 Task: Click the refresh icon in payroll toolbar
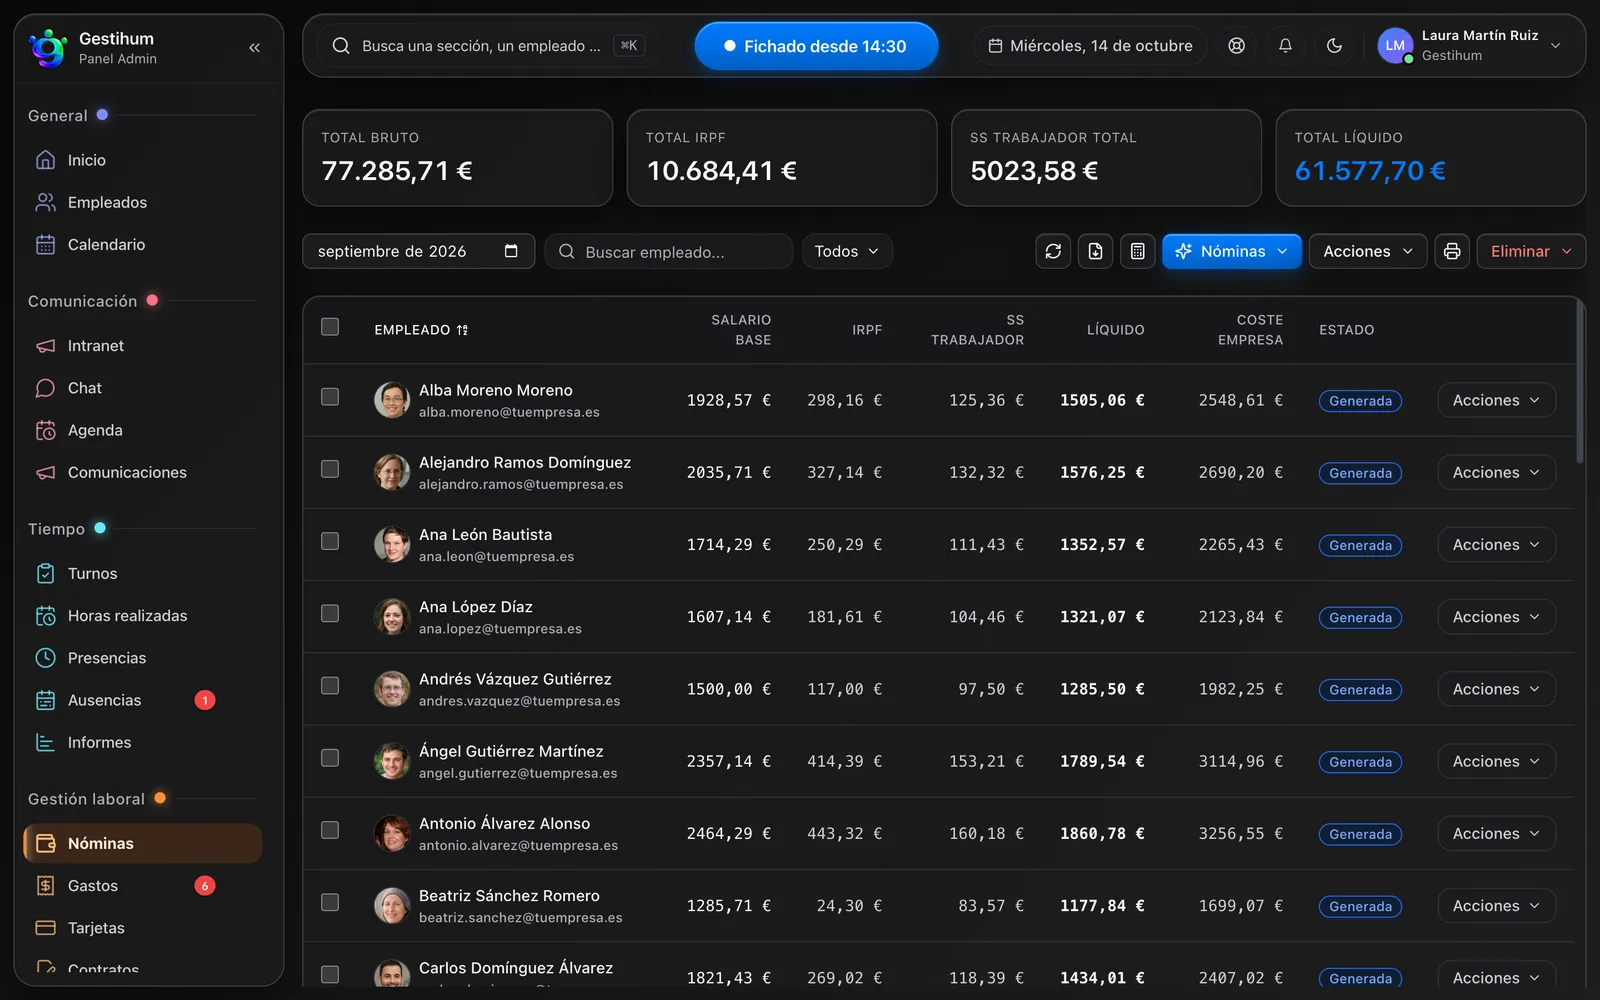click(1053, 251)
